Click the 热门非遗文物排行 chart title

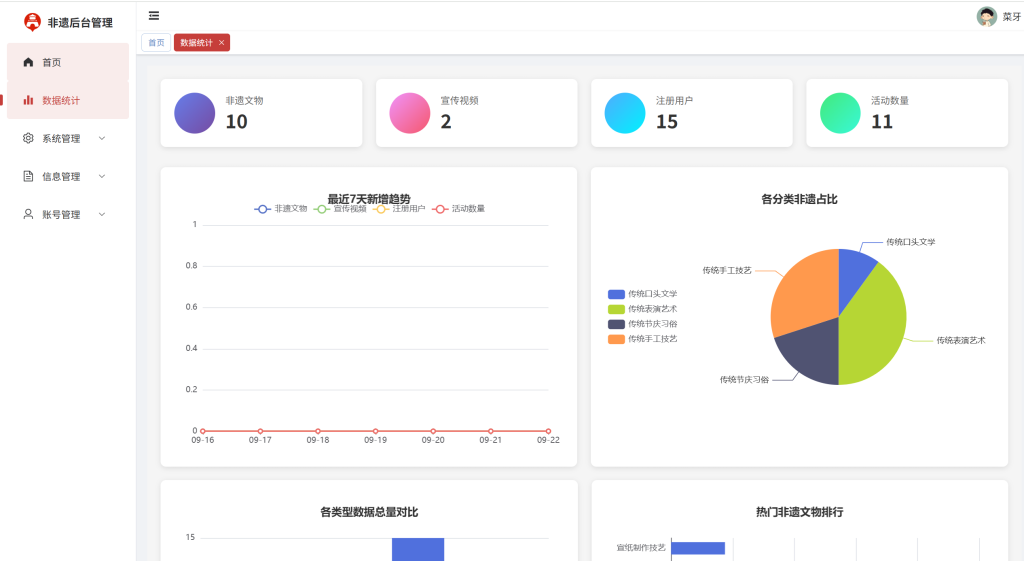pyautogui.click(x=799, y=512)
